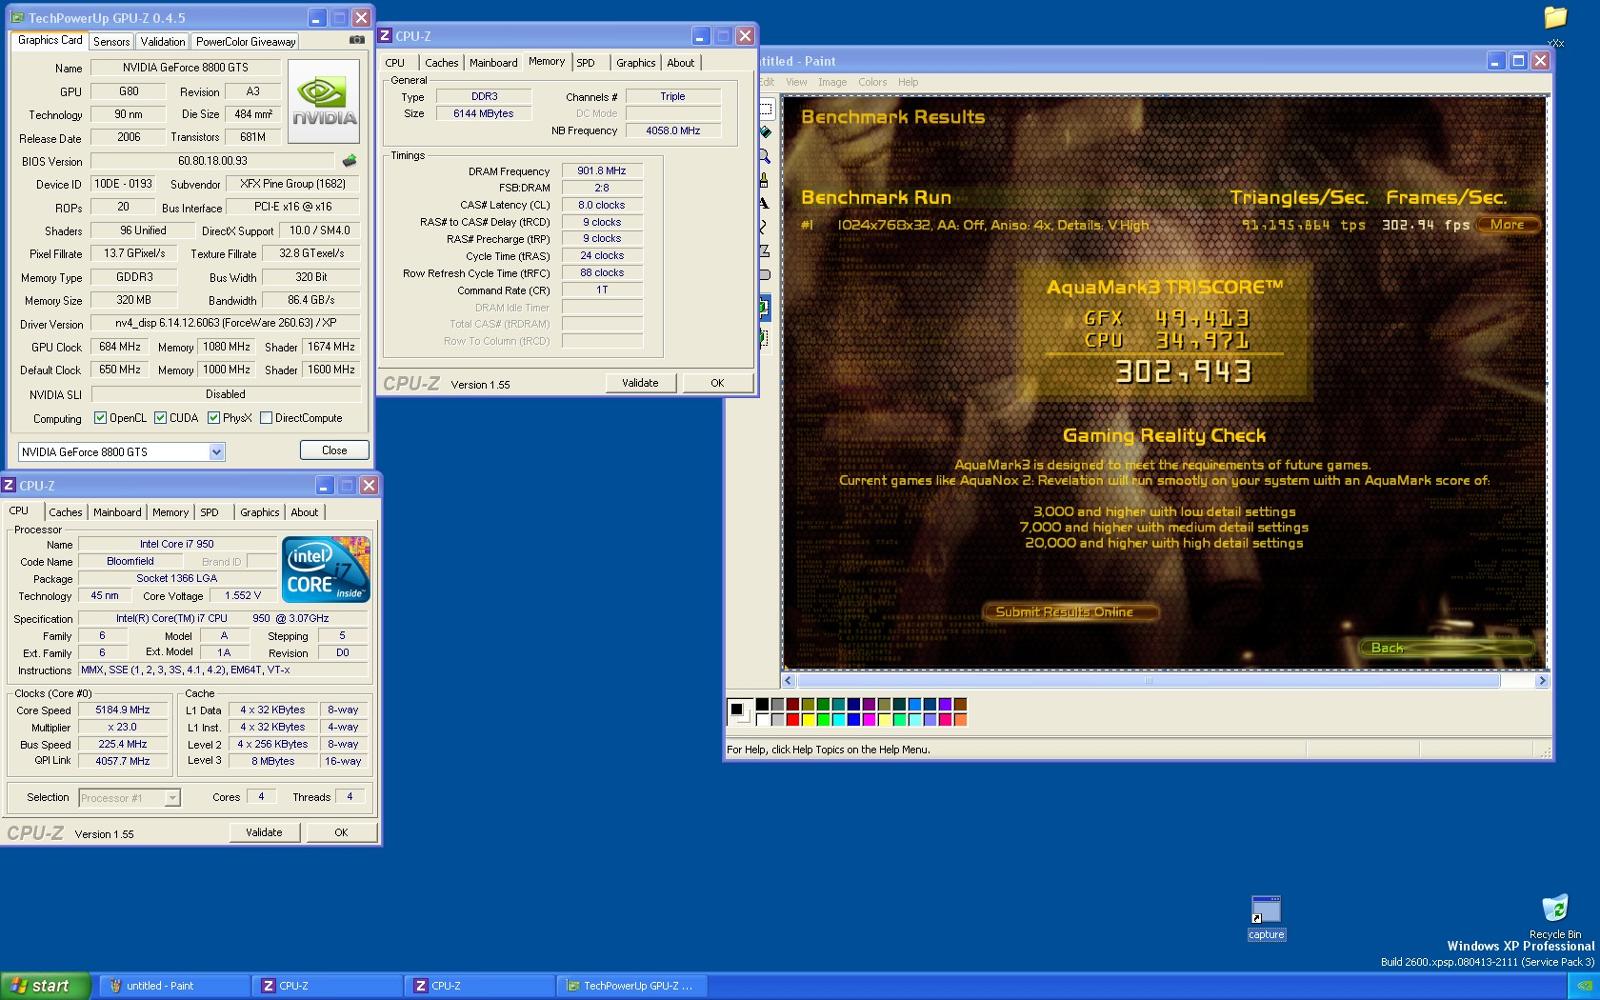Image resolution: width=1600 pixels, height=1000 pixels.
Task: Click the NB Frequency value 4058.0 MHz
Action: coord(673,131)
